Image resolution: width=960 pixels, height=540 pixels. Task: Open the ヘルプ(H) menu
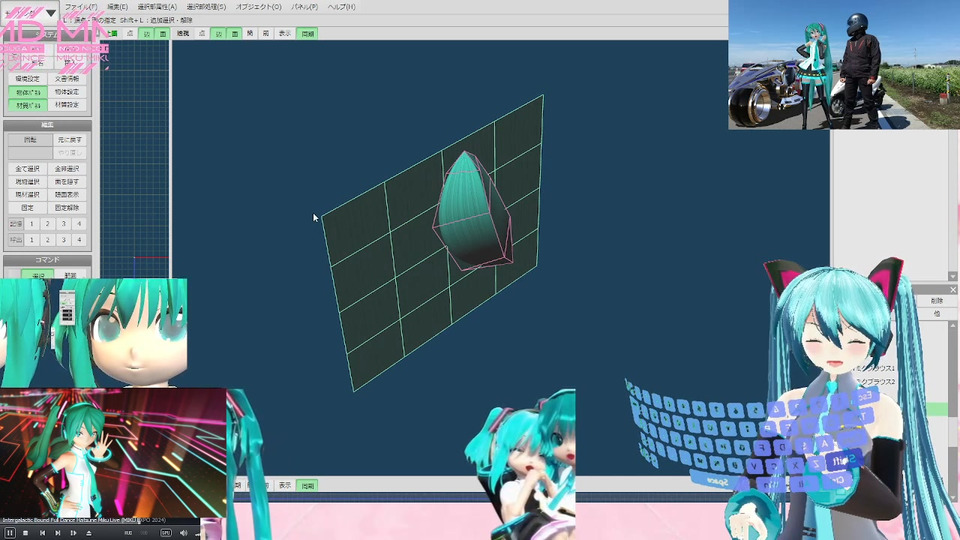coord(342,7)
